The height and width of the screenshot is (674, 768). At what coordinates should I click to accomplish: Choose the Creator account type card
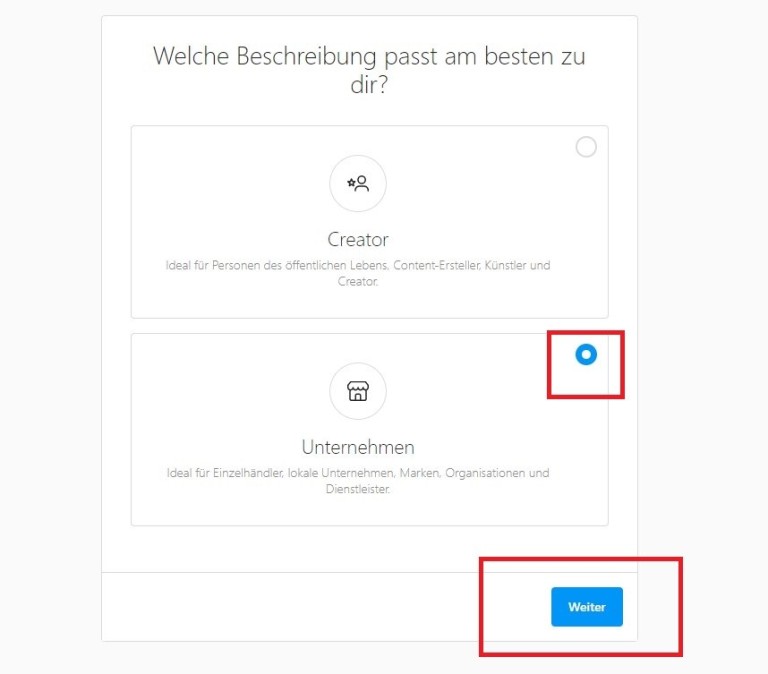point(370,222)
